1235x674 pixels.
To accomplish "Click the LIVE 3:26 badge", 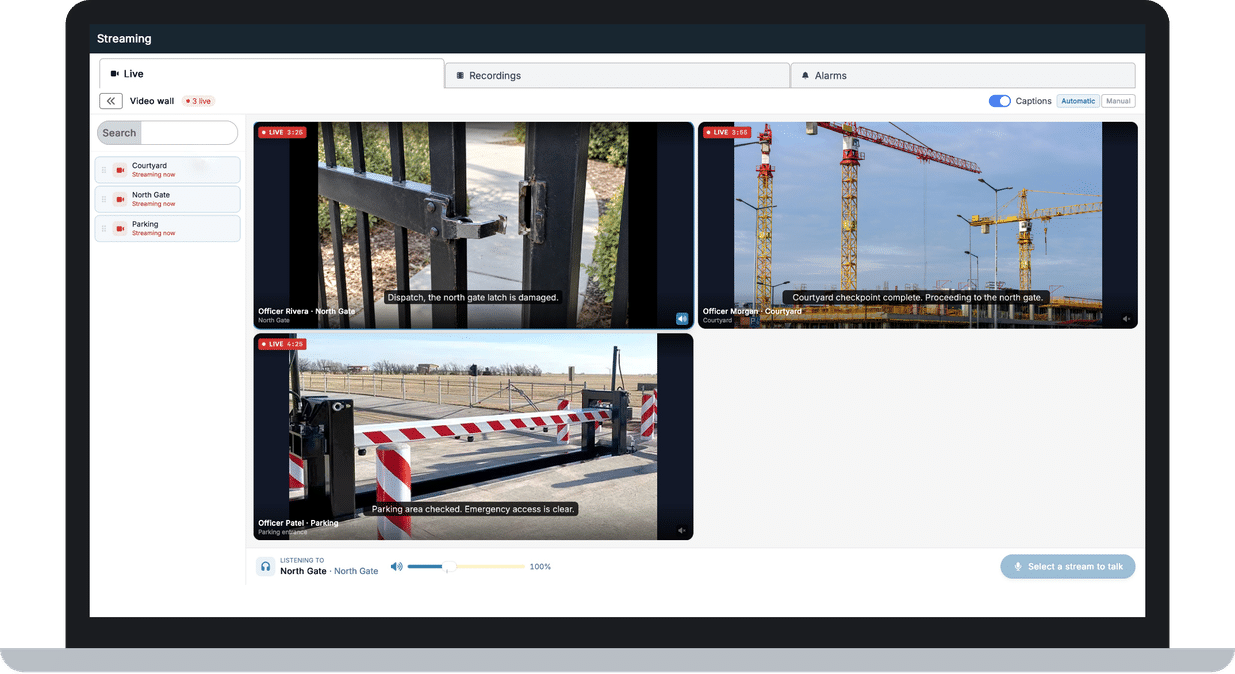I will (x=282, y=132).
